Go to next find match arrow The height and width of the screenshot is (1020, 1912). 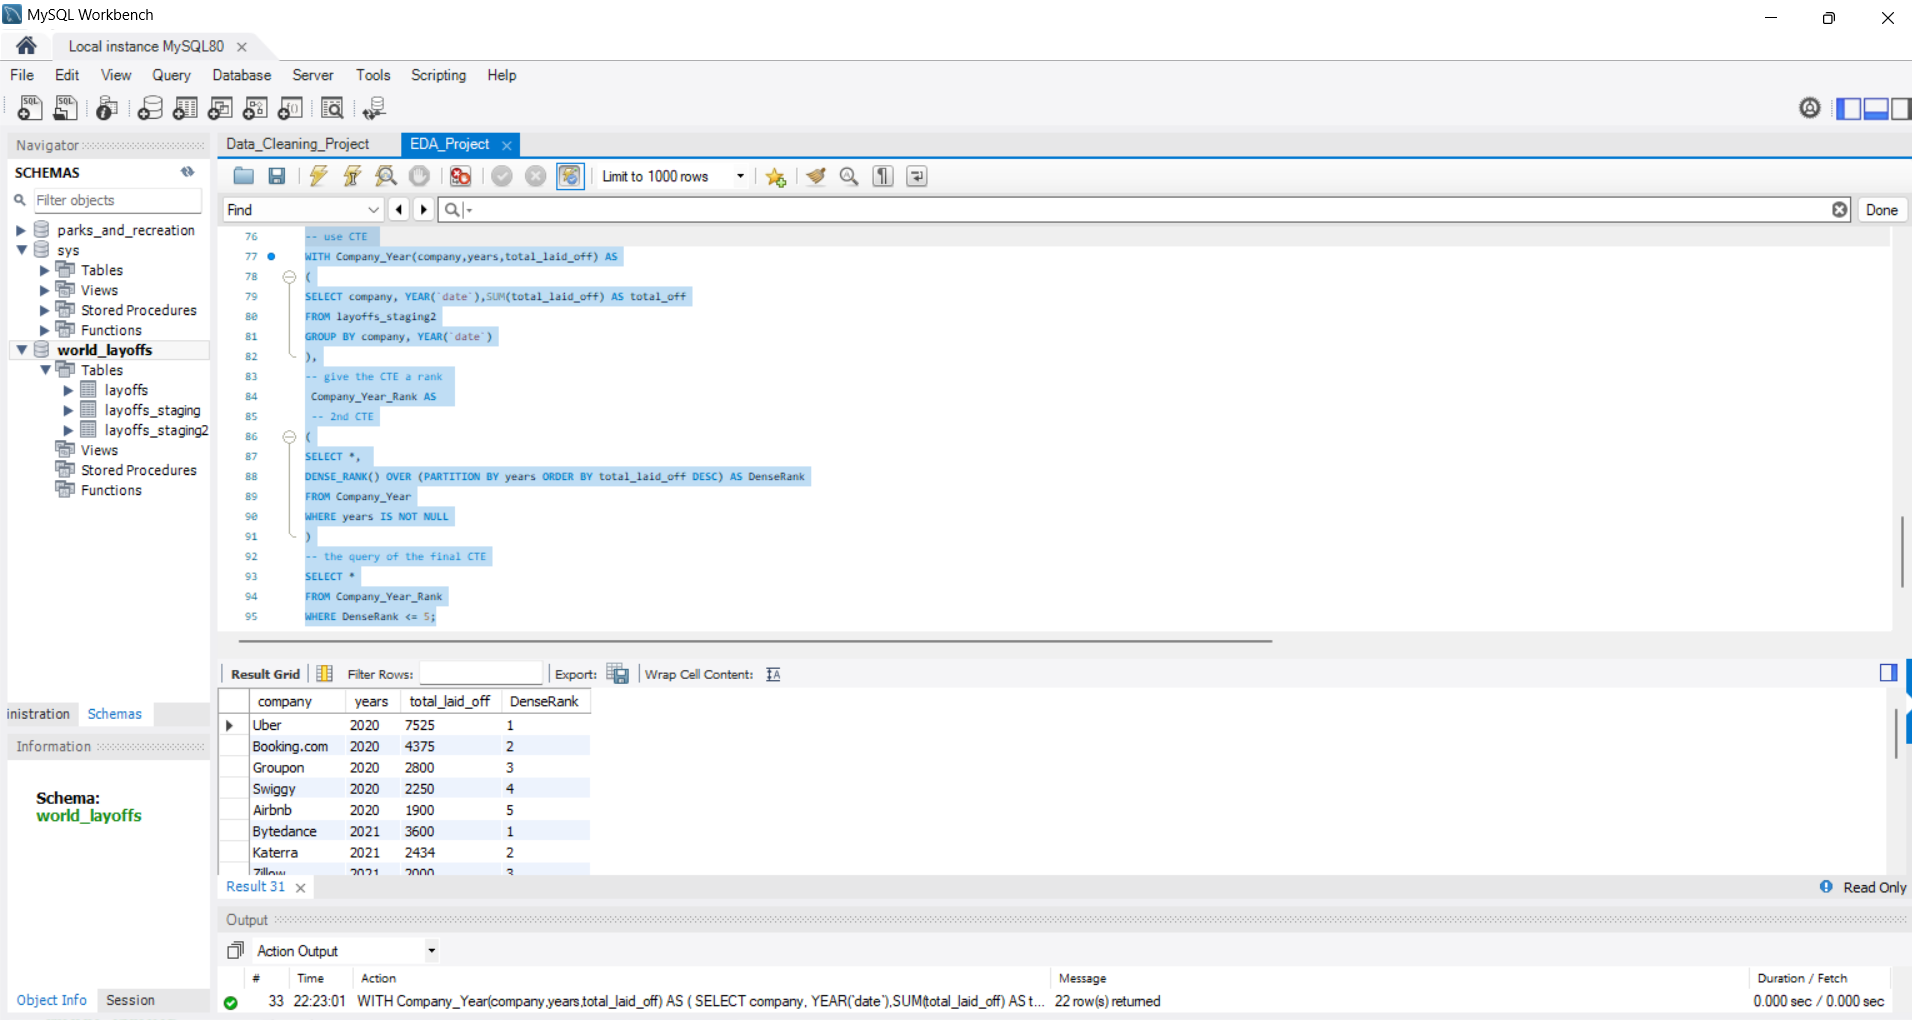coord(424,210)
